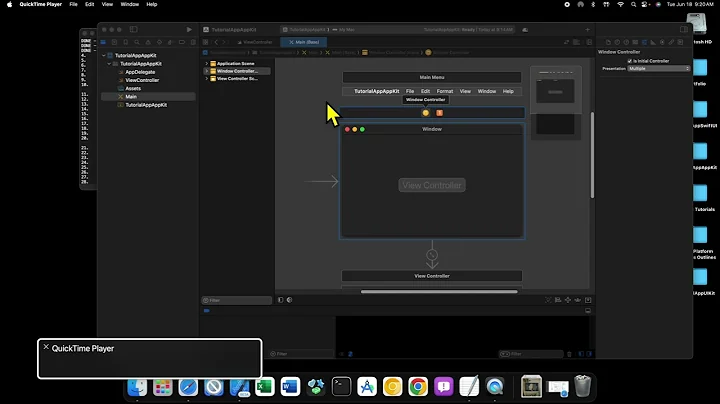
Task: Open Spotlight search in the menu bar
Action: (x=633, y=4)
